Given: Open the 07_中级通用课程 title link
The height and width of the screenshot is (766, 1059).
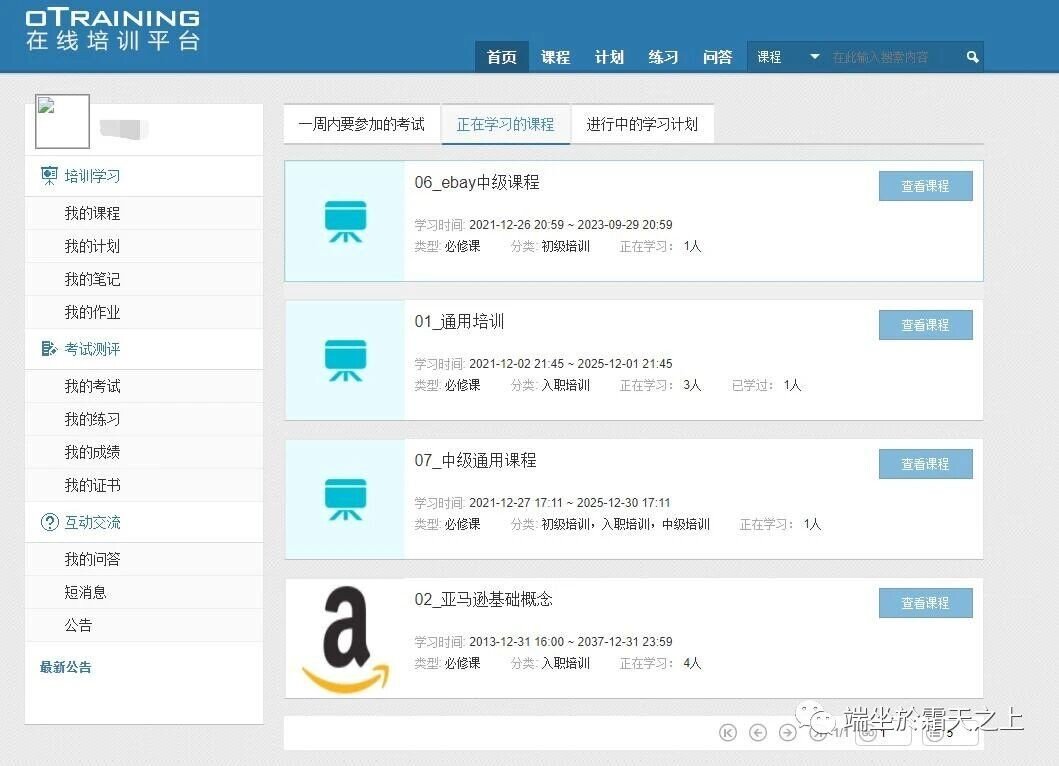Looking at the screenshot, I should 476,460.
